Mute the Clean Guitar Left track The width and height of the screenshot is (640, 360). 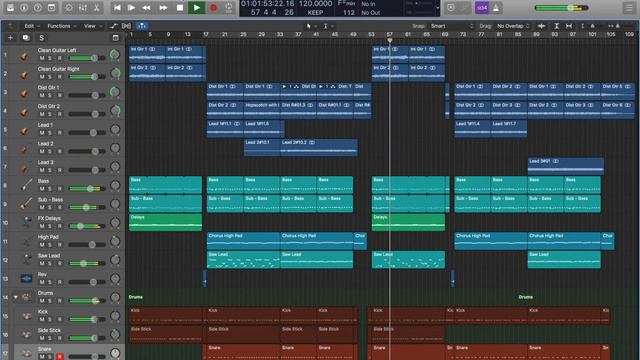pos(42,58)
